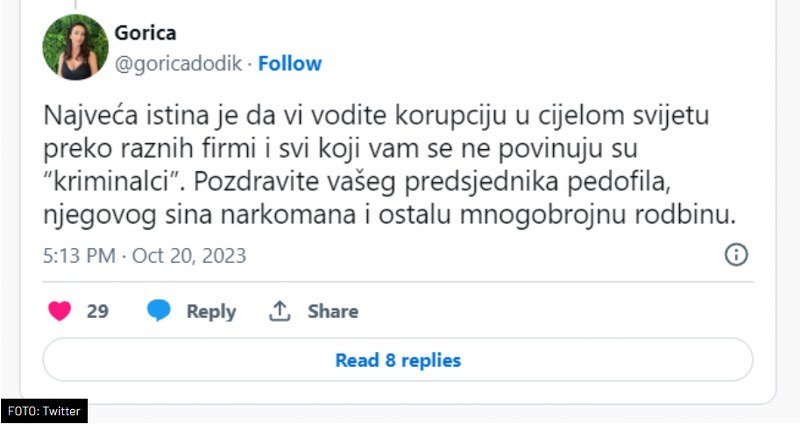Open Read 8 replies
800x424 pixels.
398,360
